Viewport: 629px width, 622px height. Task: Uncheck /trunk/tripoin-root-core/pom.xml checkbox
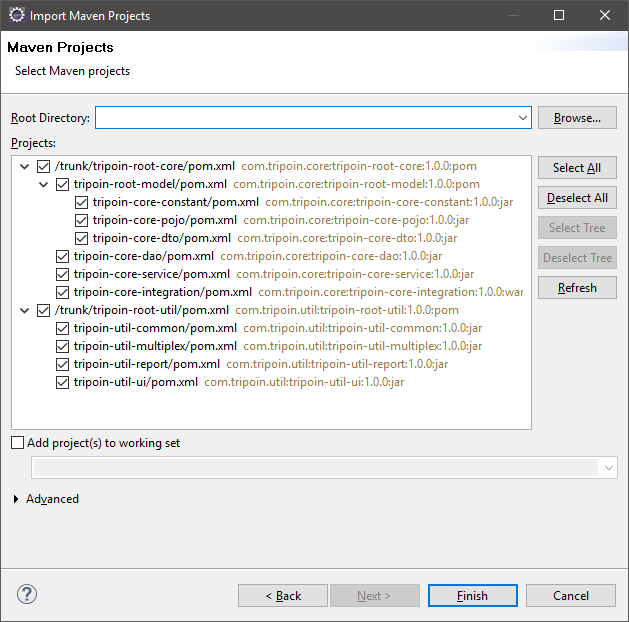pos(43,166)
